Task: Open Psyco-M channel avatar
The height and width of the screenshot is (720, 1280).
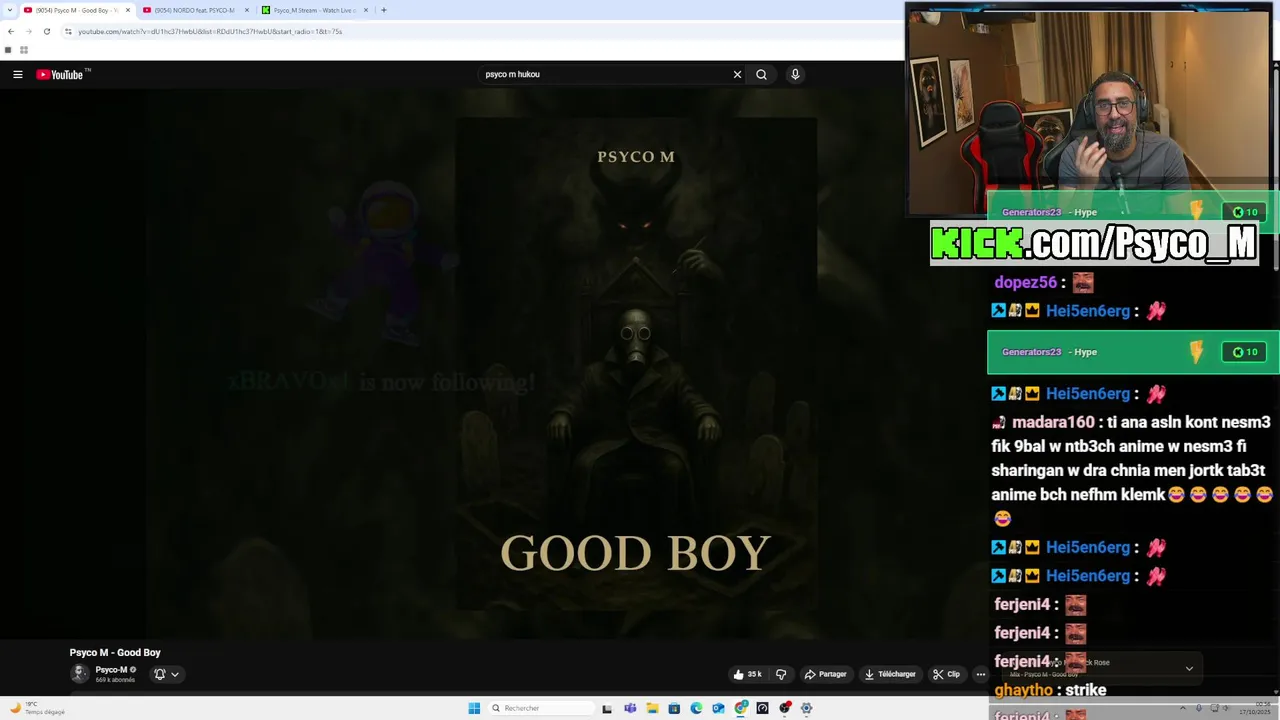Action: click(79, 674)
